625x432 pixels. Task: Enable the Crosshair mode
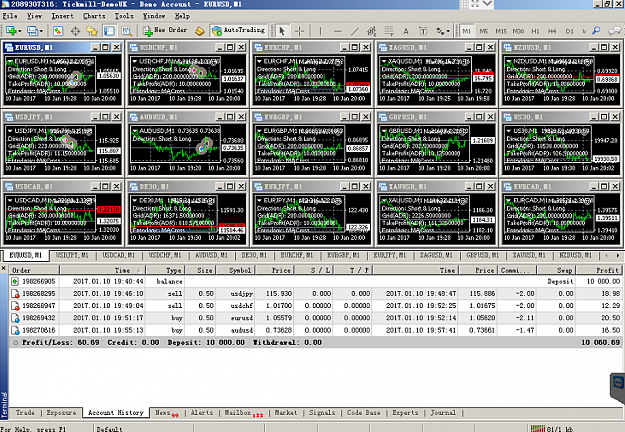click(299, 31)
